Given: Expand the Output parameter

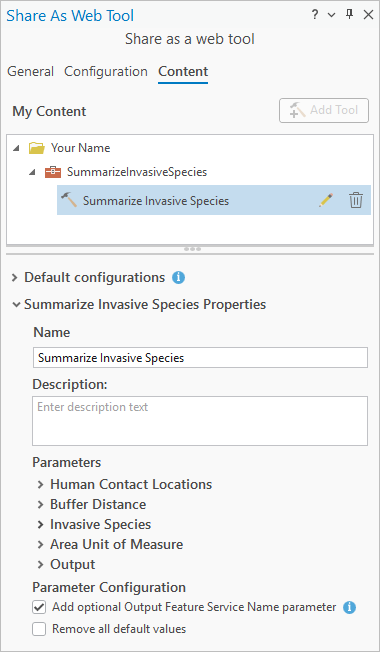Looking at the screenshot, I should (40, 564).
